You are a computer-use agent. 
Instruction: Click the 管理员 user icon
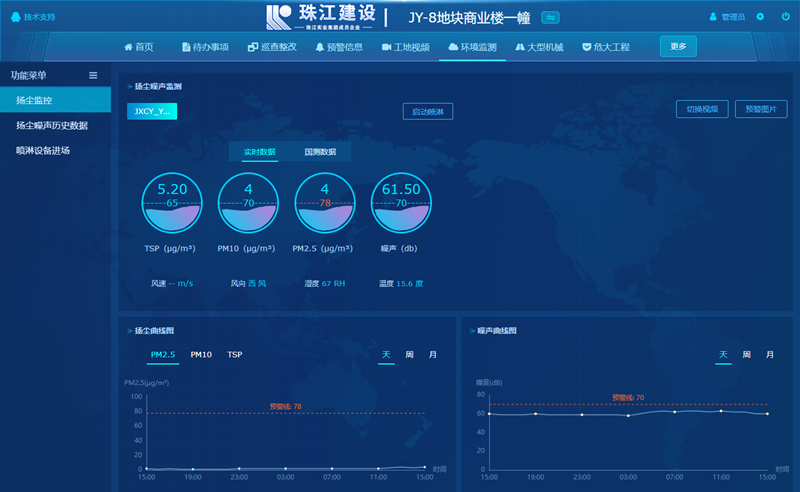(x=713, y=17)
